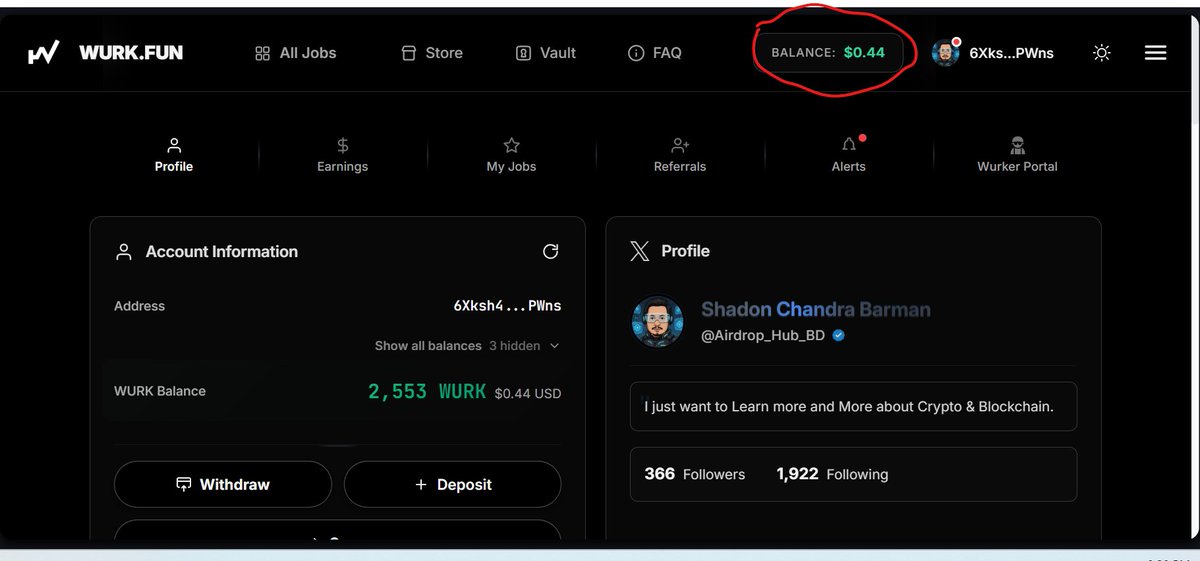Open the hamburger menu icon
1200x561 pixels.
1155,53
